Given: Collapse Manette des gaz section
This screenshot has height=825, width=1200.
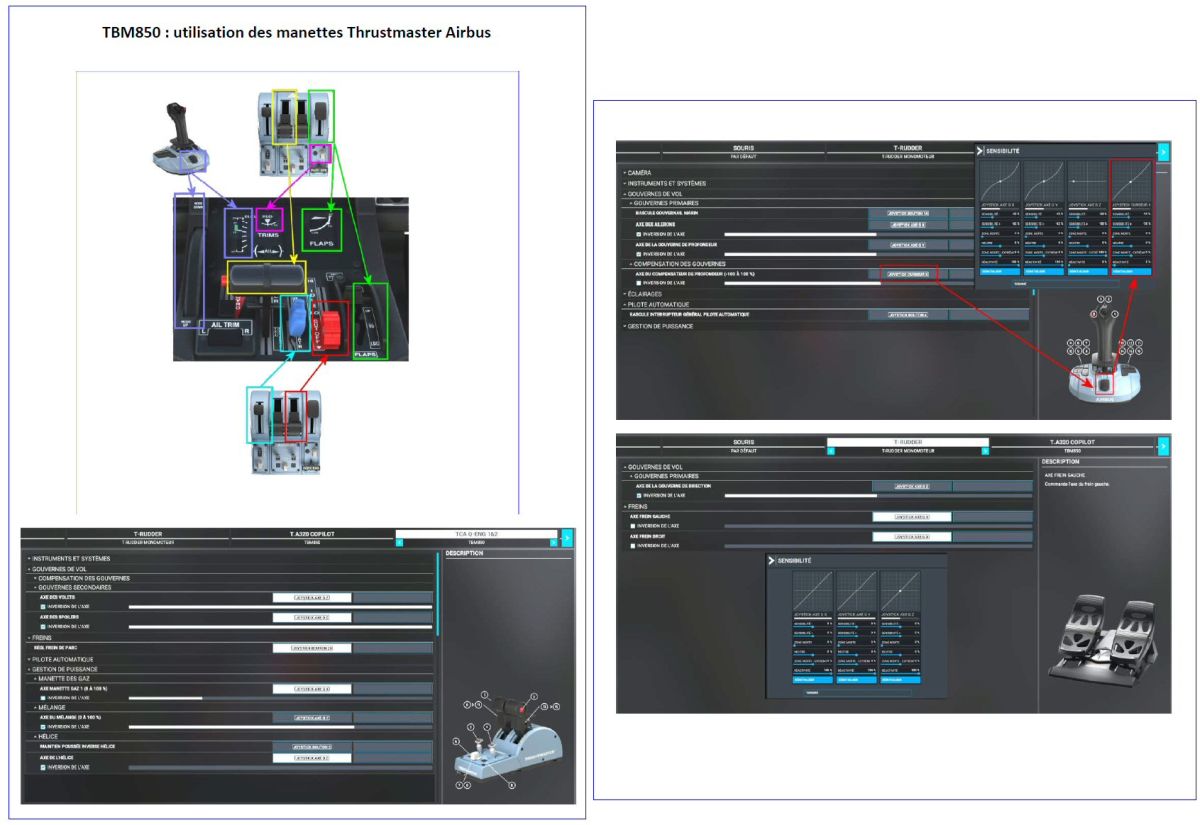Looking at the screenshot, I should point(62,678).
